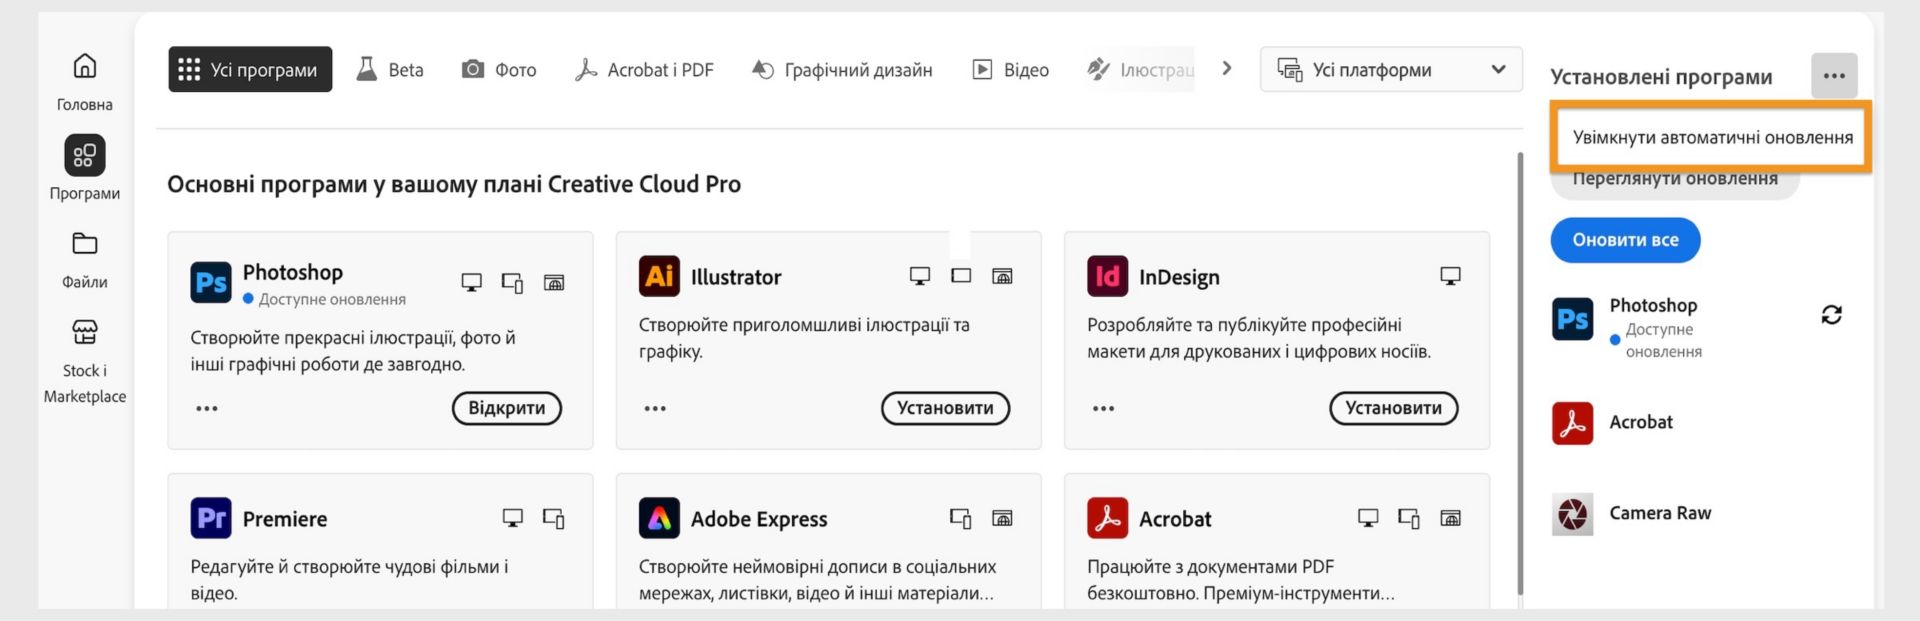This screenshot has width=1920, height=621.
Task: Click the Illustrator Ai icon in the card
Action: 659,276
